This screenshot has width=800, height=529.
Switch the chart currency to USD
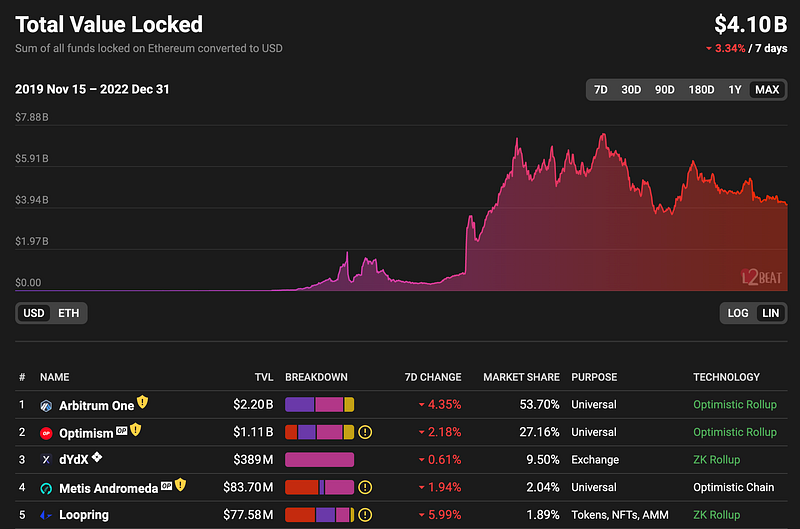pyautogui.click(x=34, y=313)
